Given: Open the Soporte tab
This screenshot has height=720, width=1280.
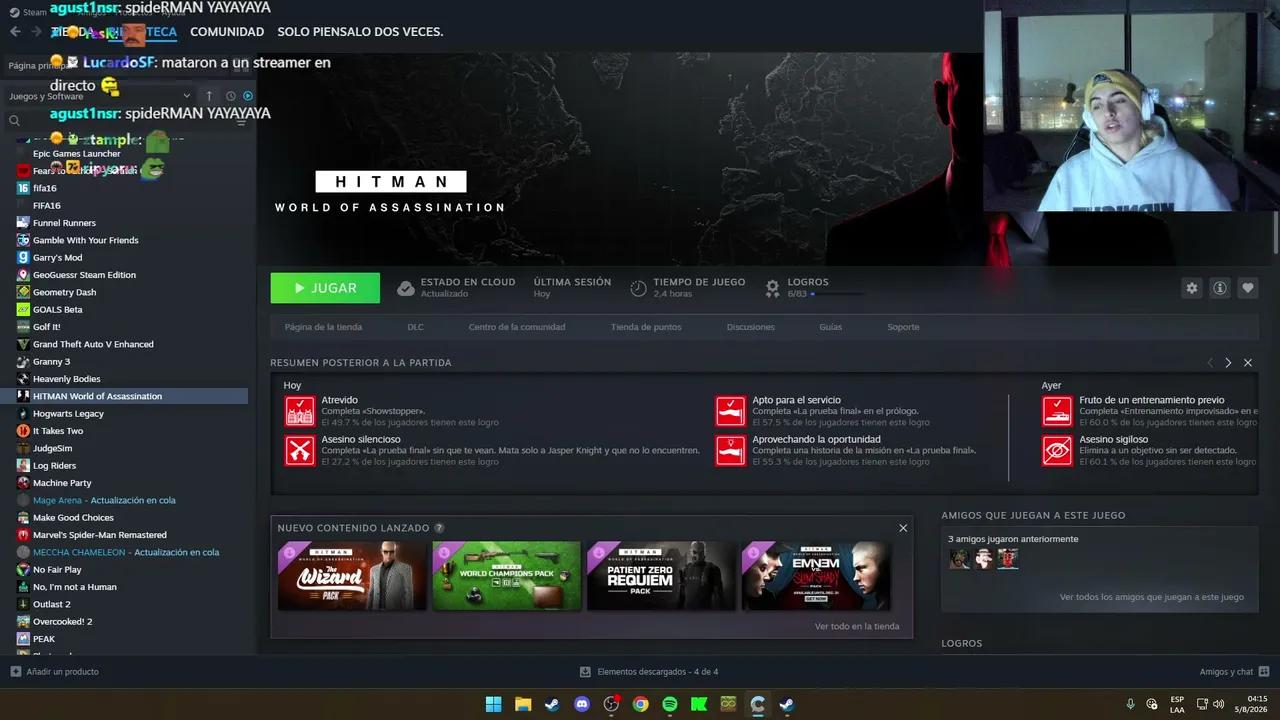Looking at the screenshot, I should [903, 327].
